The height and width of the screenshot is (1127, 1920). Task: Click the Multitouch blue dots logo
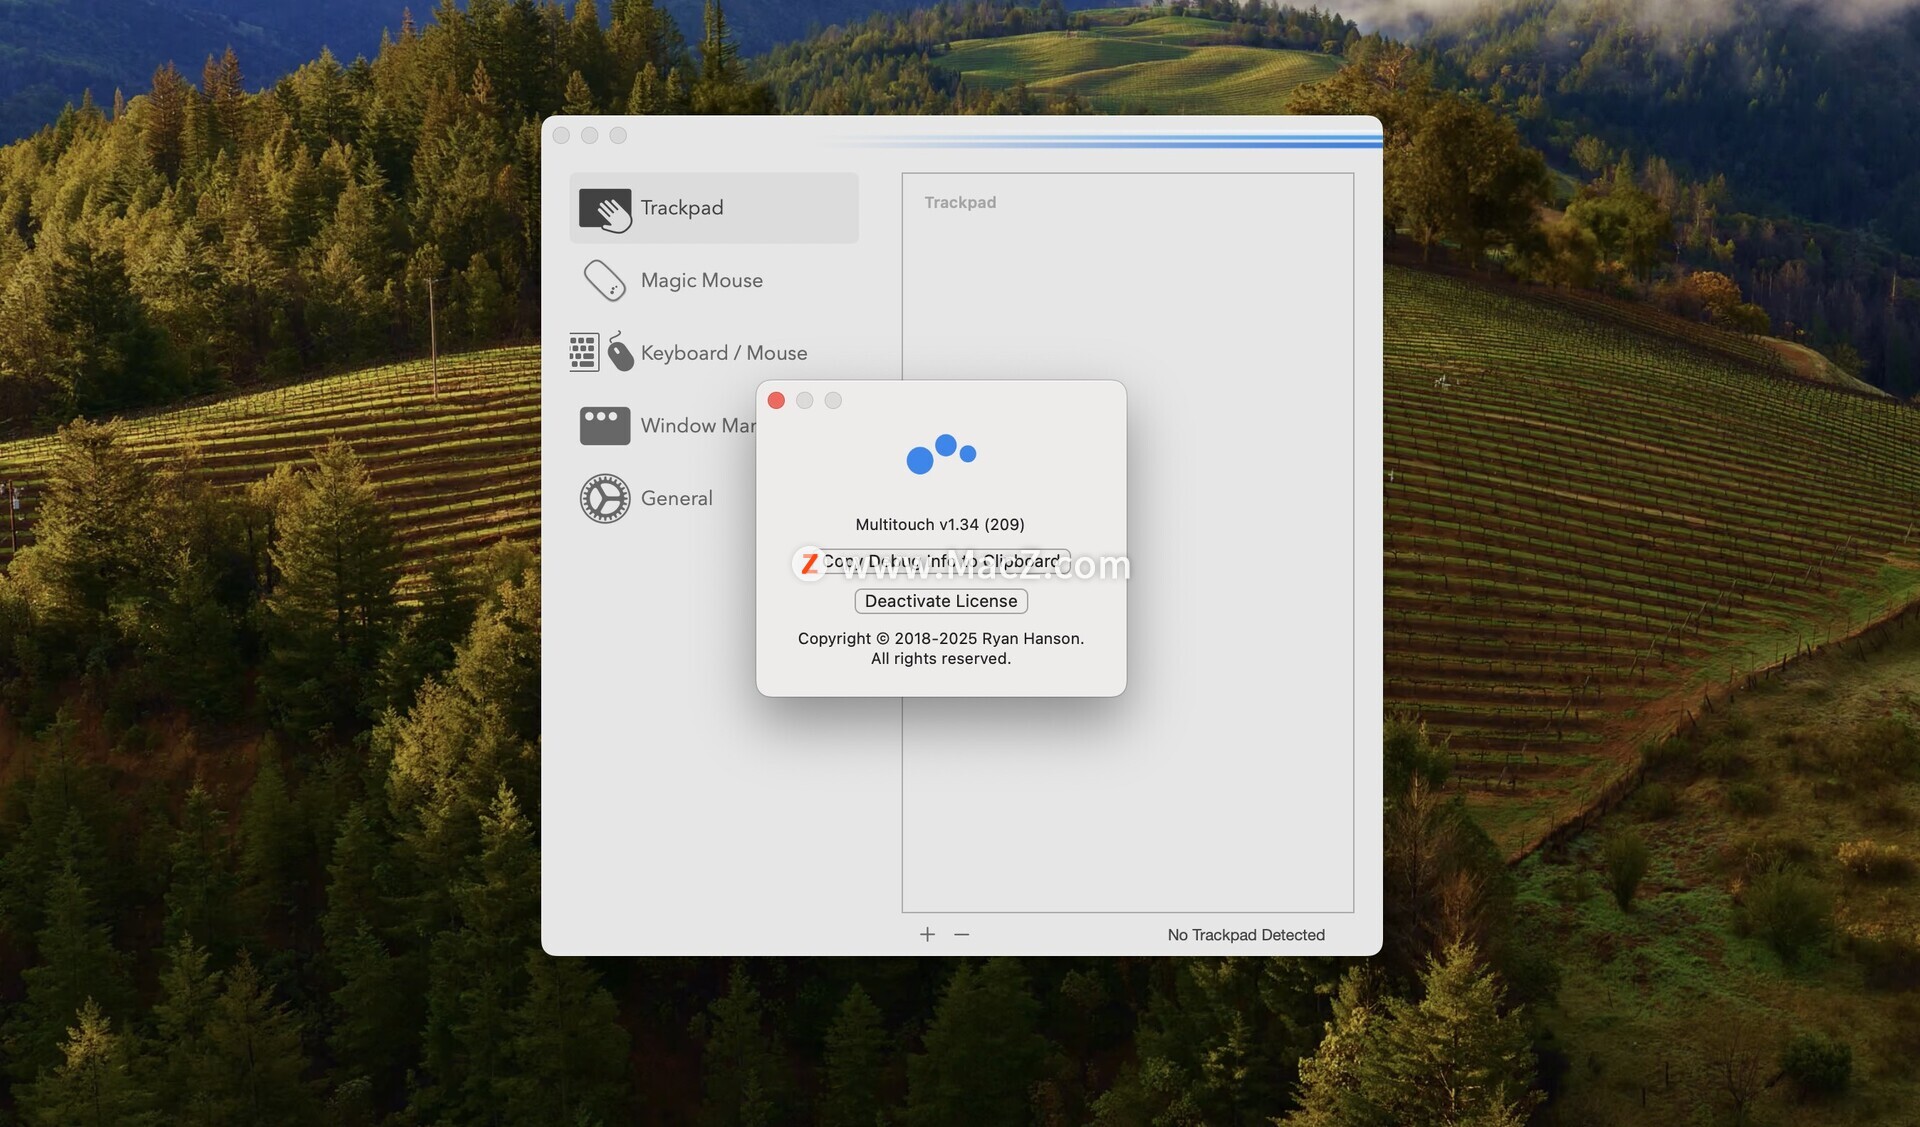pos(941,454)
